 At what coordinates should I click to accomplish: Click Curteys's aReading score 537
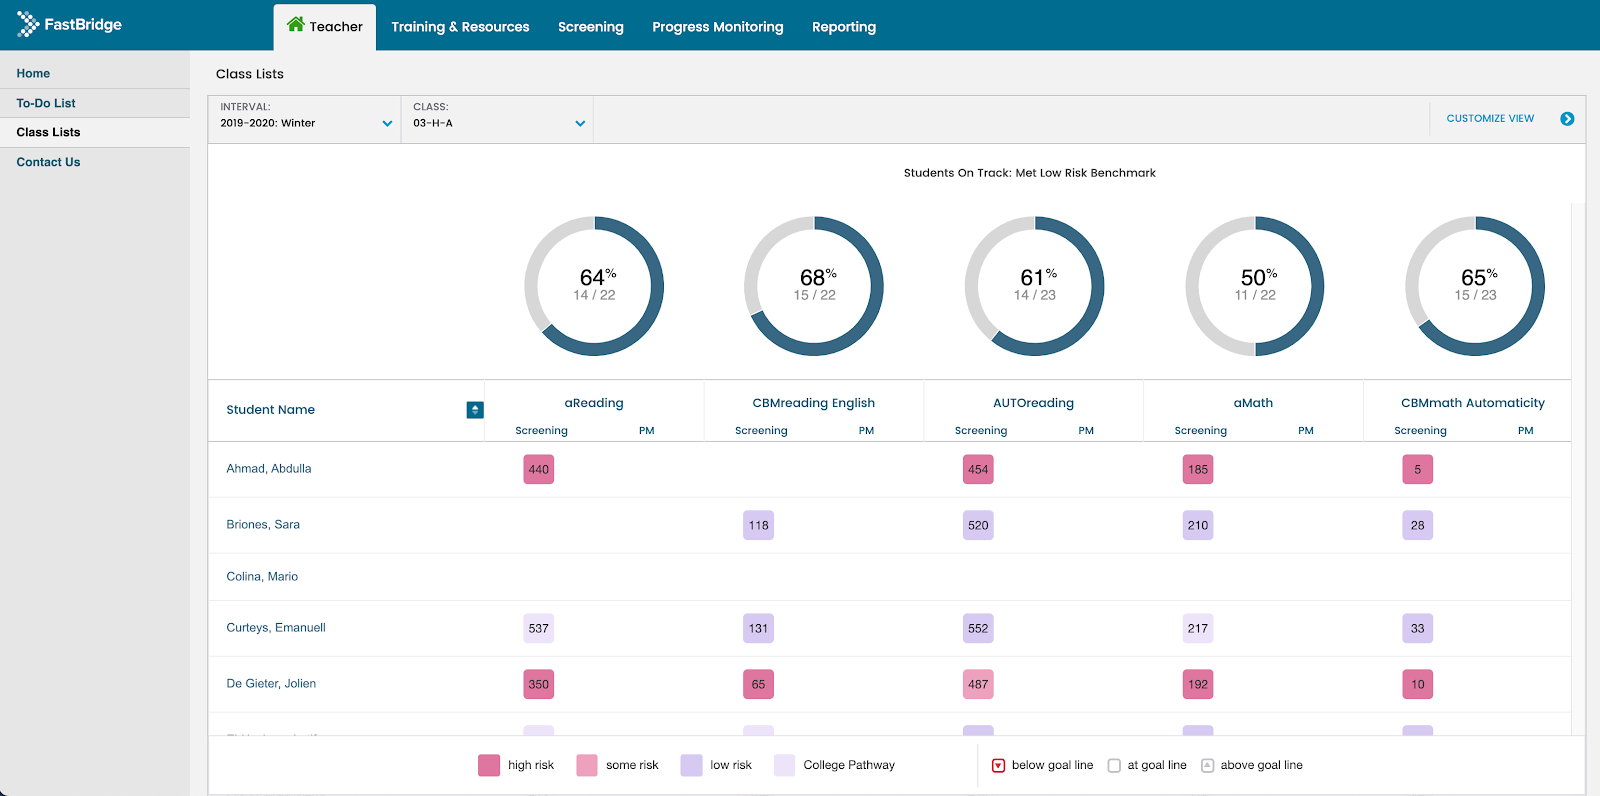(x=539, y=629)
